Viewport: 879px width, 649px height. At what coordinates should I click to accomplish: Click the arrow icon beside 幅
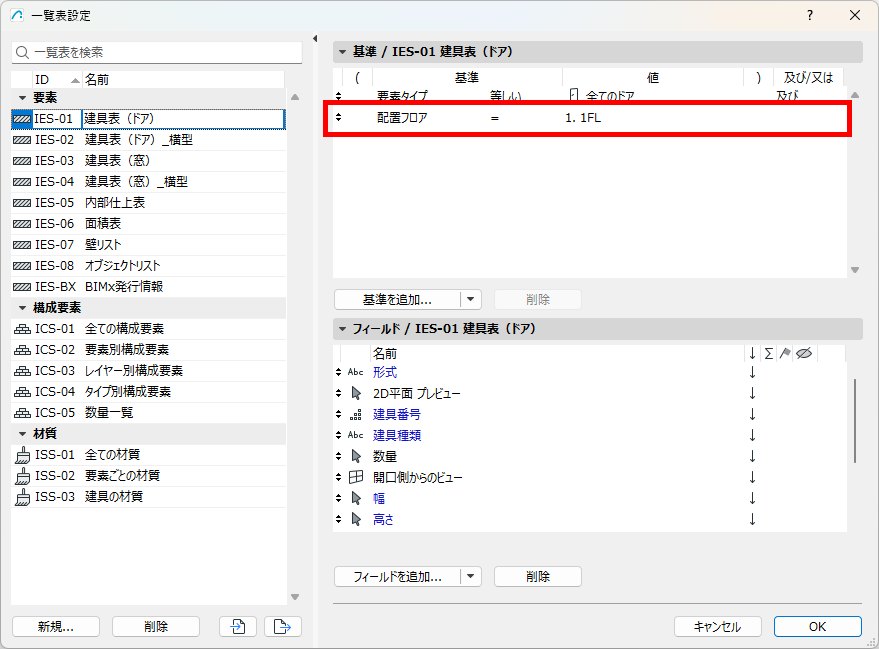point(356,498)
